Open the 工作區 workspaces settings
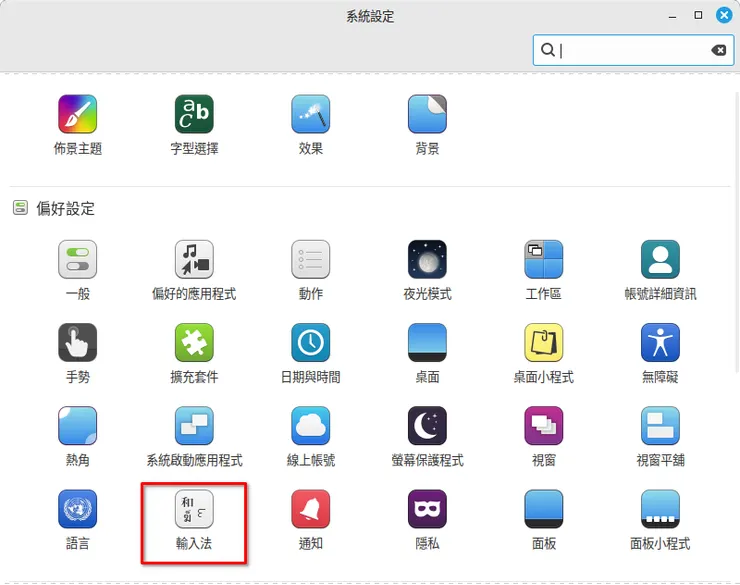The height and width of the screenshot is (585, 740). click(x=544, y=270)
